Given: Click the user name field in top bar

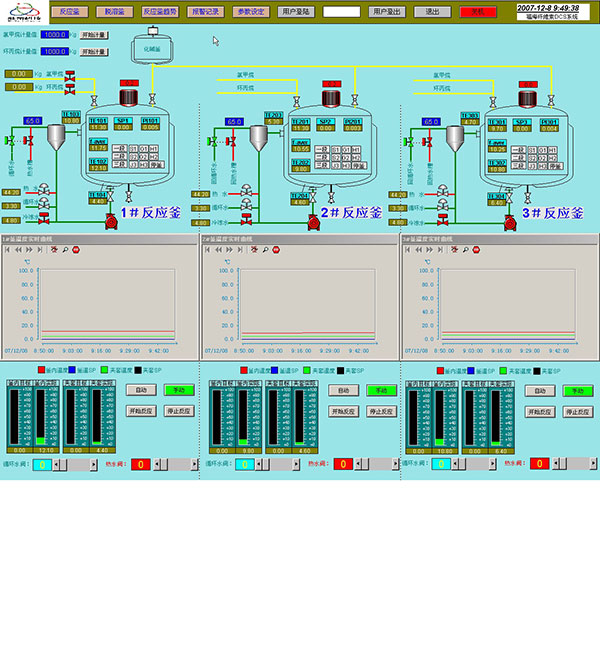Looking at the screenshot, I should tap(341, 11).
